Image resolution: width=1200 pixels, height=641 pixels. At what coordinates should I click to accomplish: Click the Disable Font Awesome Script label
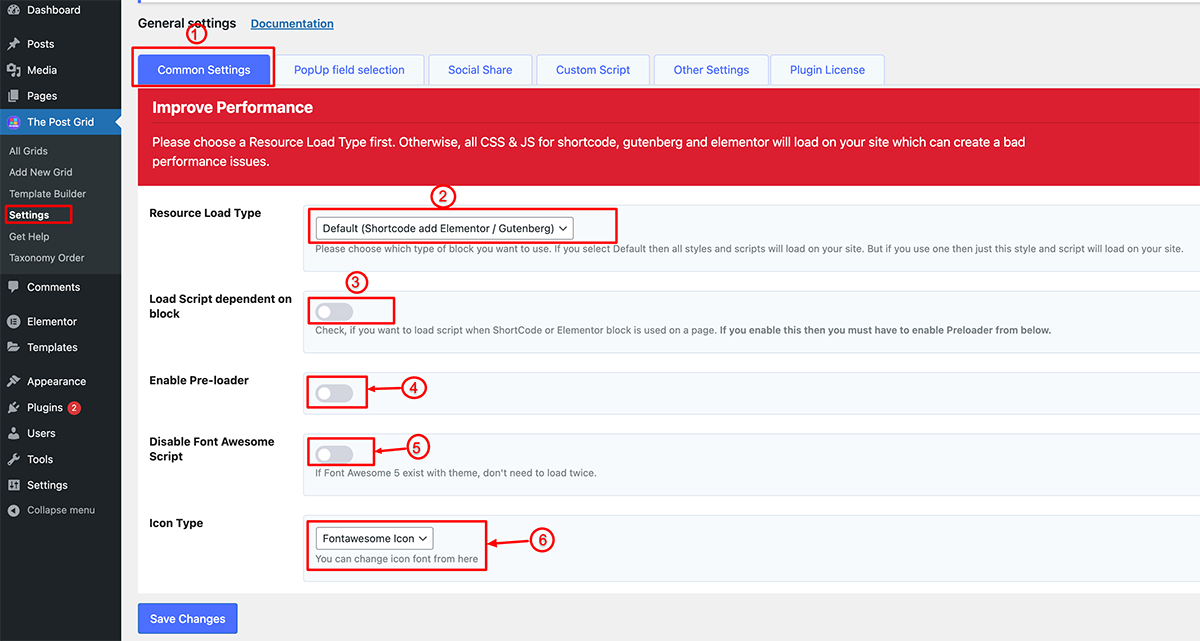tap(211, 449)
